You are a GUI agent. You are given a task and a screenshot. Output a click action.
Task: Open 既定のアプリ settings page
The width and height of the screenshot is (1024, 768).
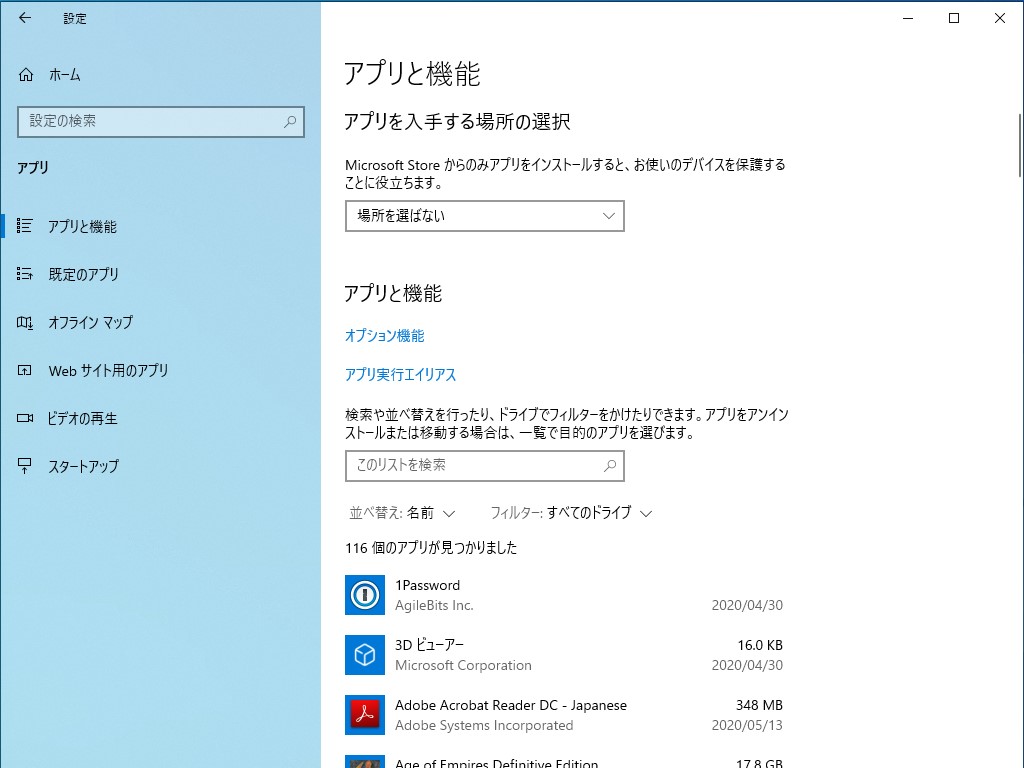coord(161,274)
